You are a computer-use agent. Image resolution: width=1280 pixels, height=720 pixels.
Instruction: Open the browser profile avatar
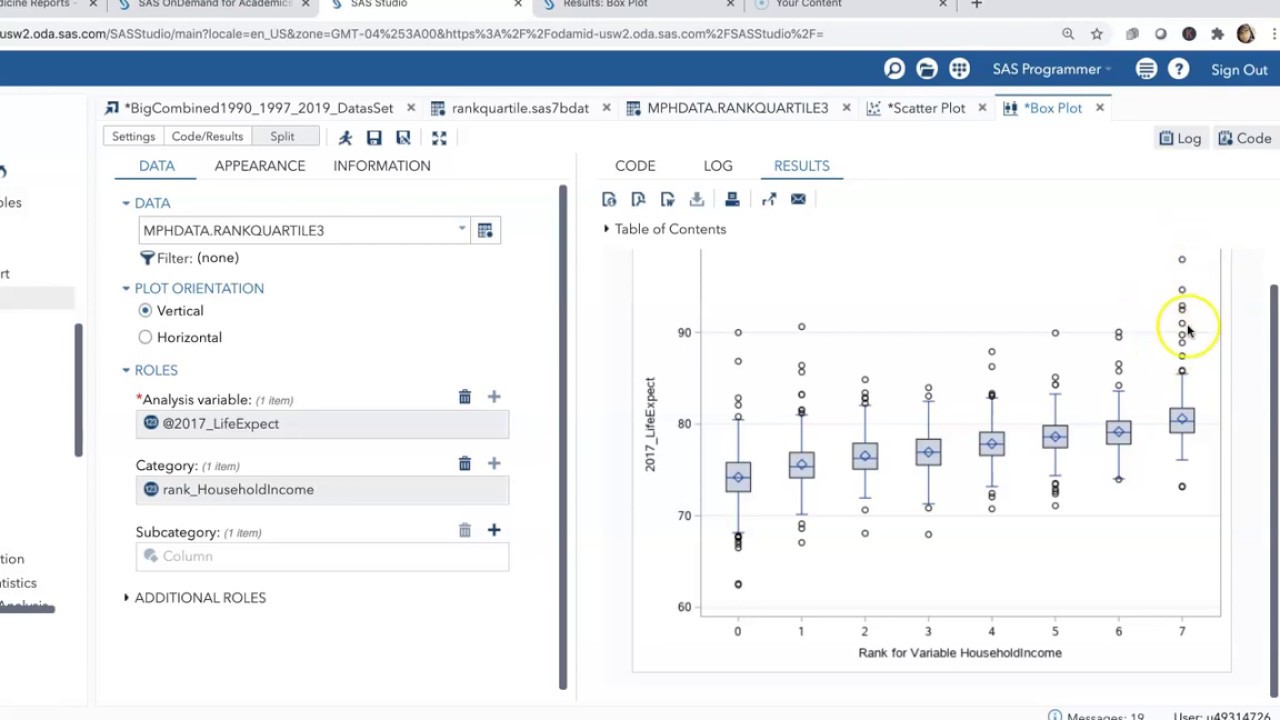pyautogui.click(x=1245, y=34)
